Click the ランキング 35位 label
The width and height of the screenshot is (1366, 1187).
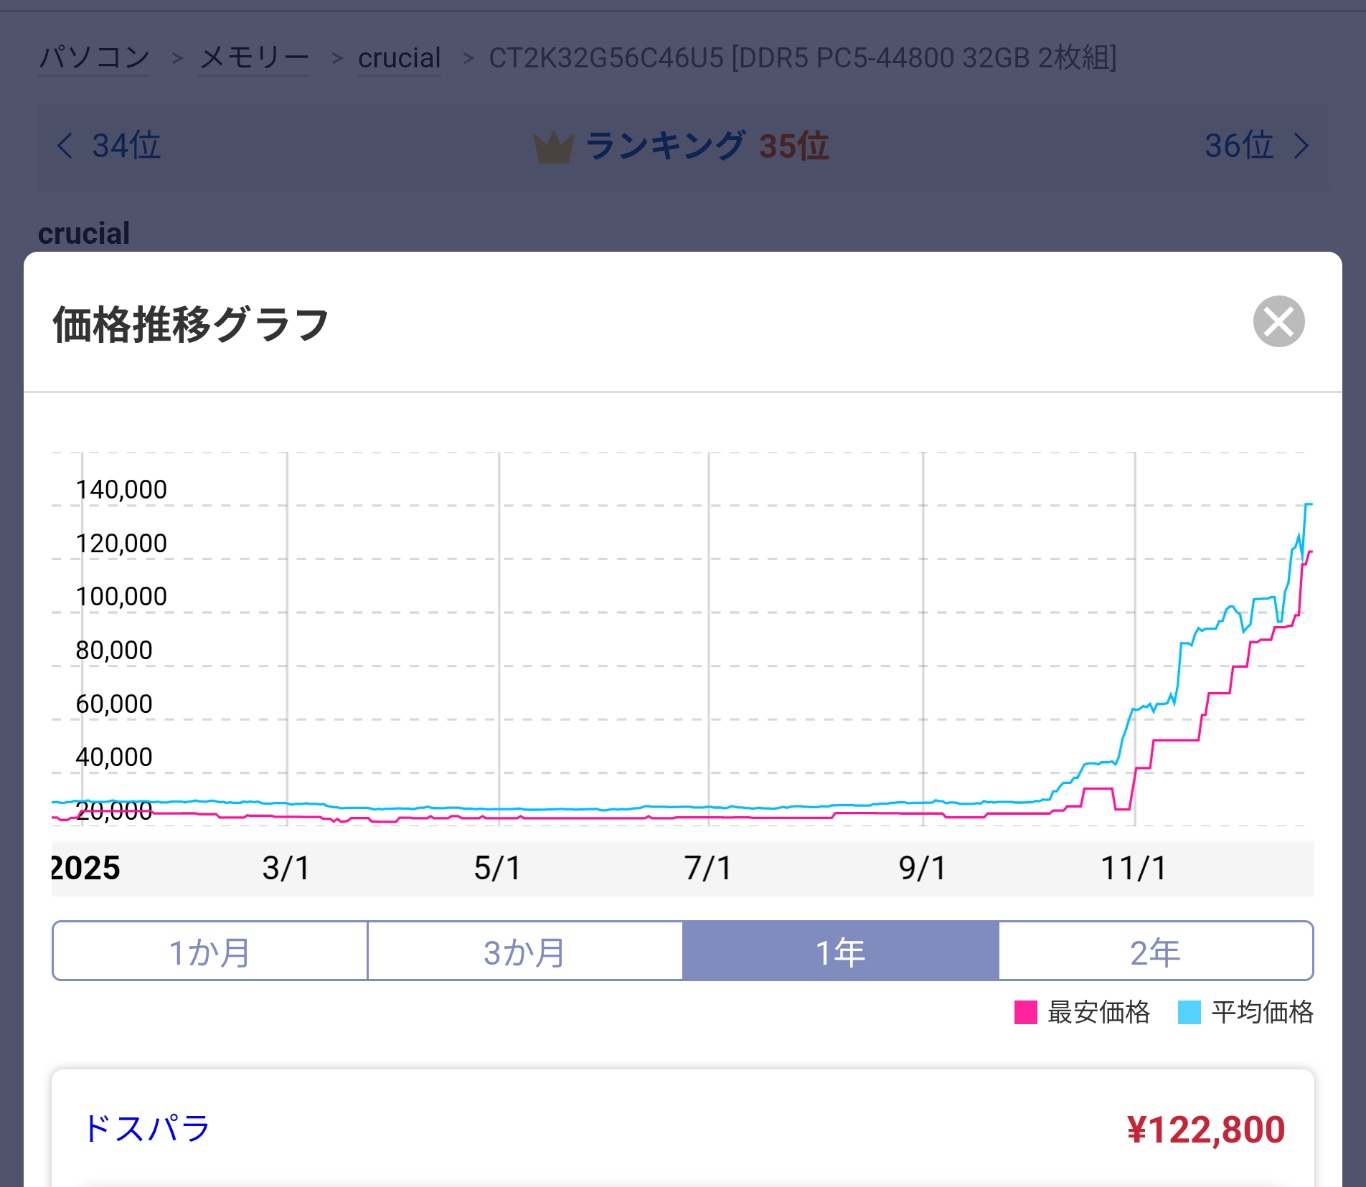pyautogui.click(x=706, y=146)
